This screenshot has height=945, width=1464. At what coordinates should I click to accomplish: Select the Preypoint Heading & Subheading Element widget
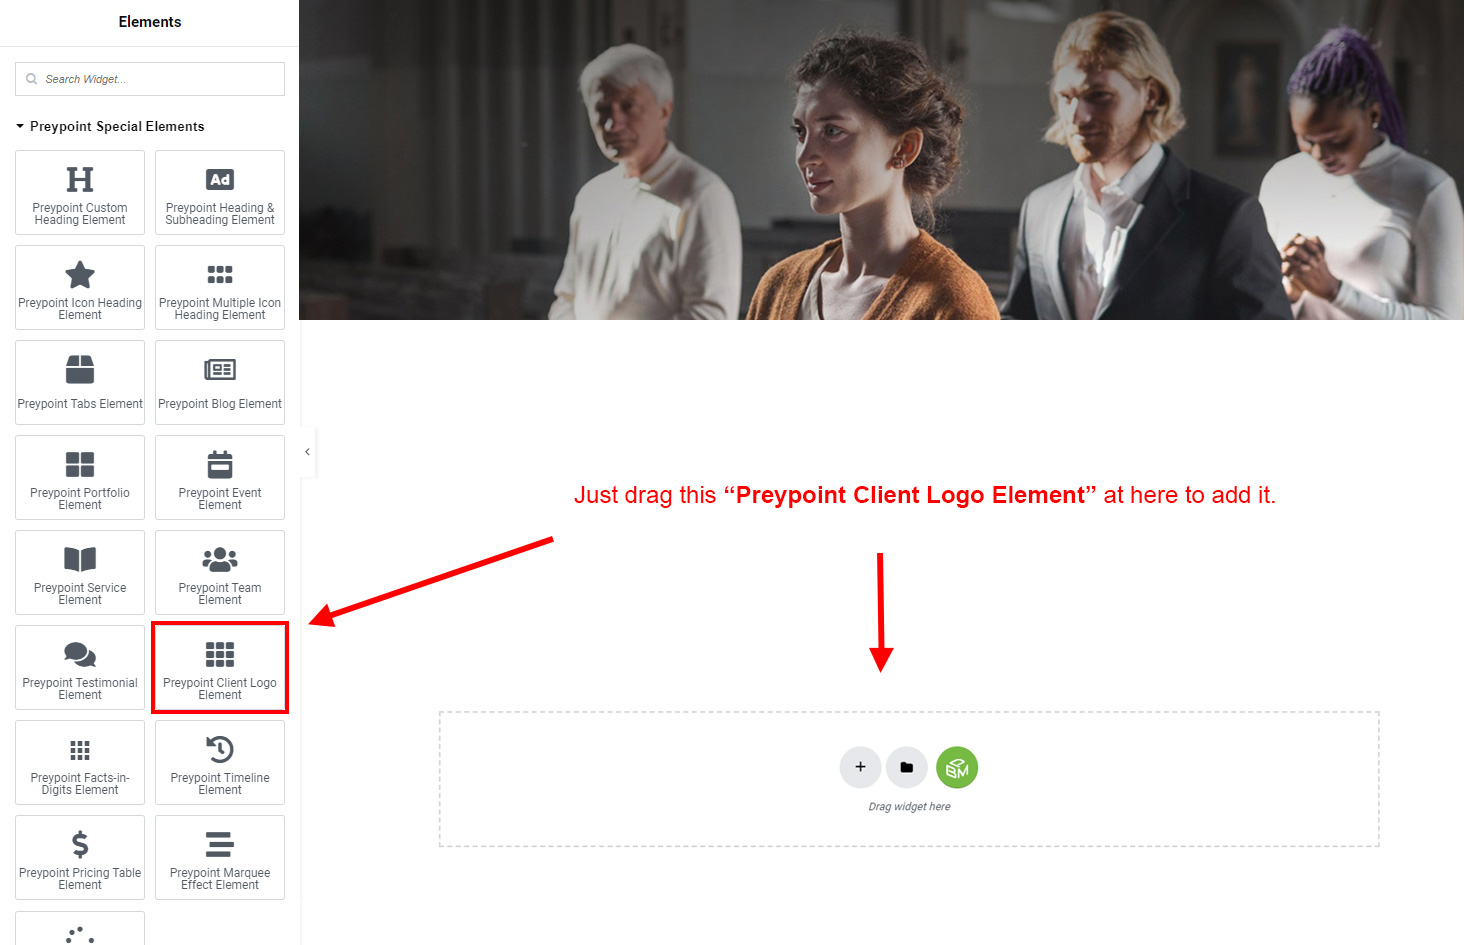coord(220,192)
